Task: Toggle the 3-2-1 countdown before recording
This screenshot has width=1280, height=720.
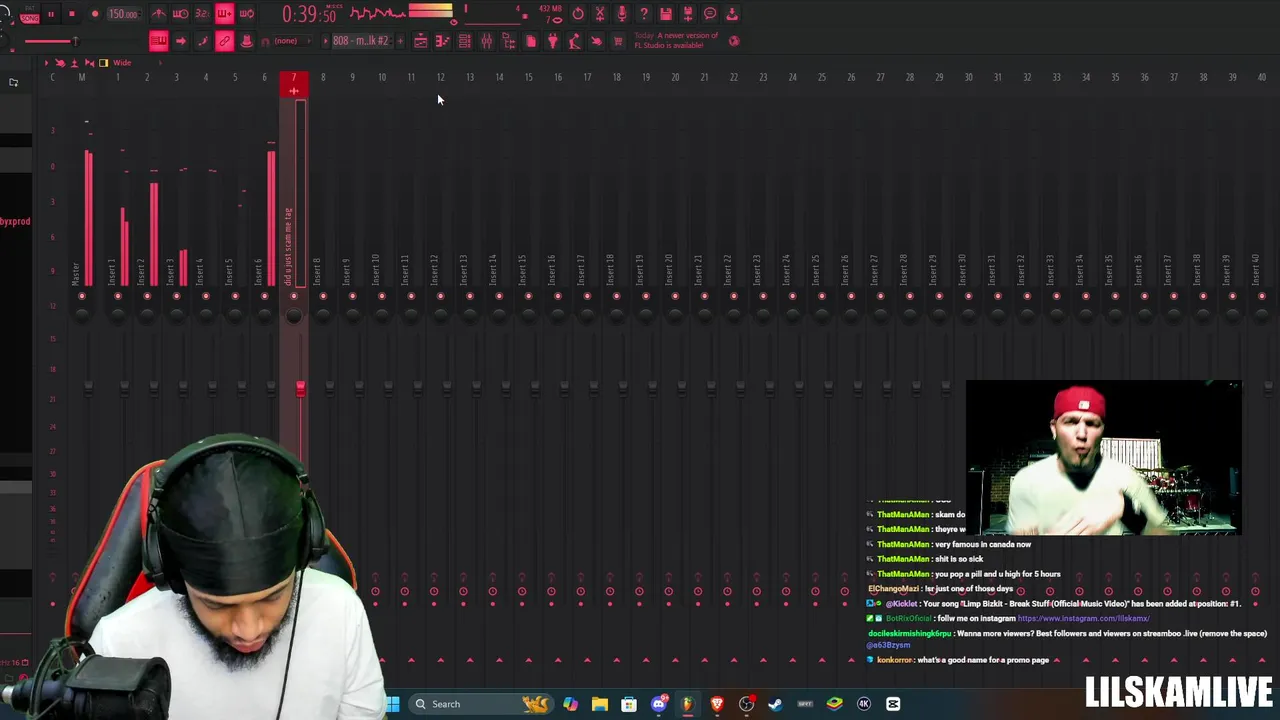Action: 202,14
